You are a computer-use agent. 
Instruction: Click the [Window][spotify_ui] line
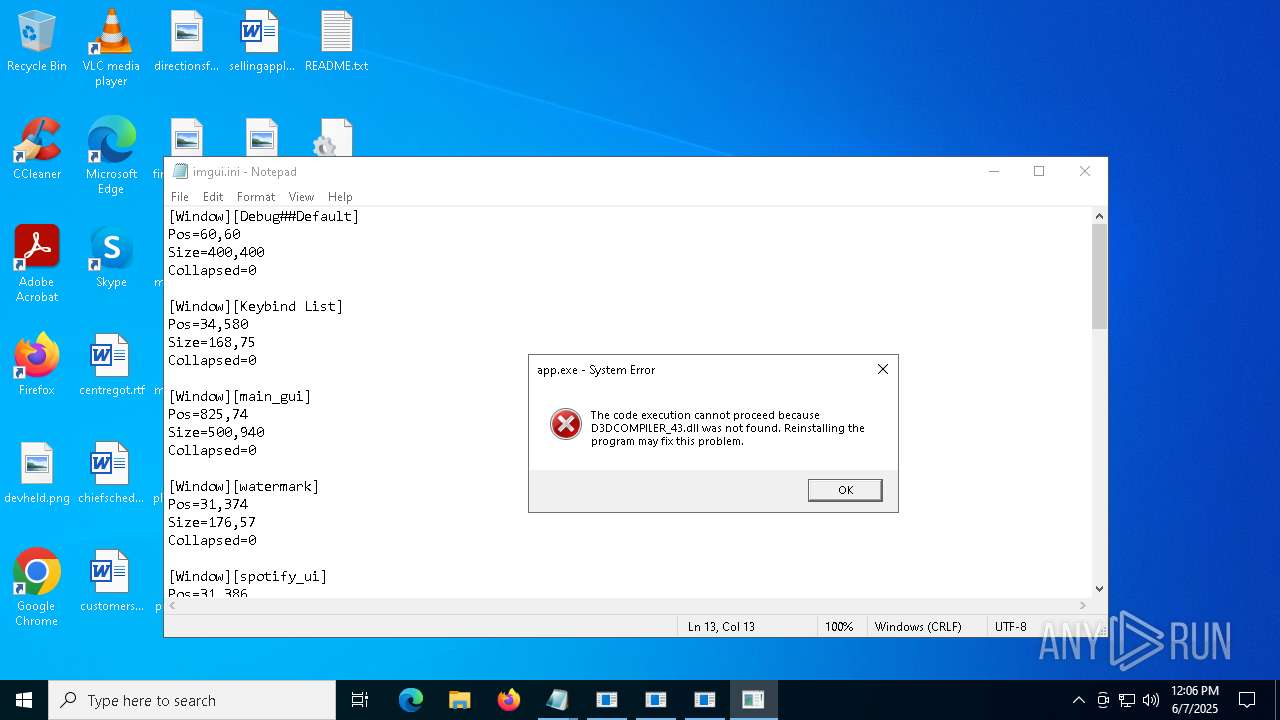pos(248,576)
